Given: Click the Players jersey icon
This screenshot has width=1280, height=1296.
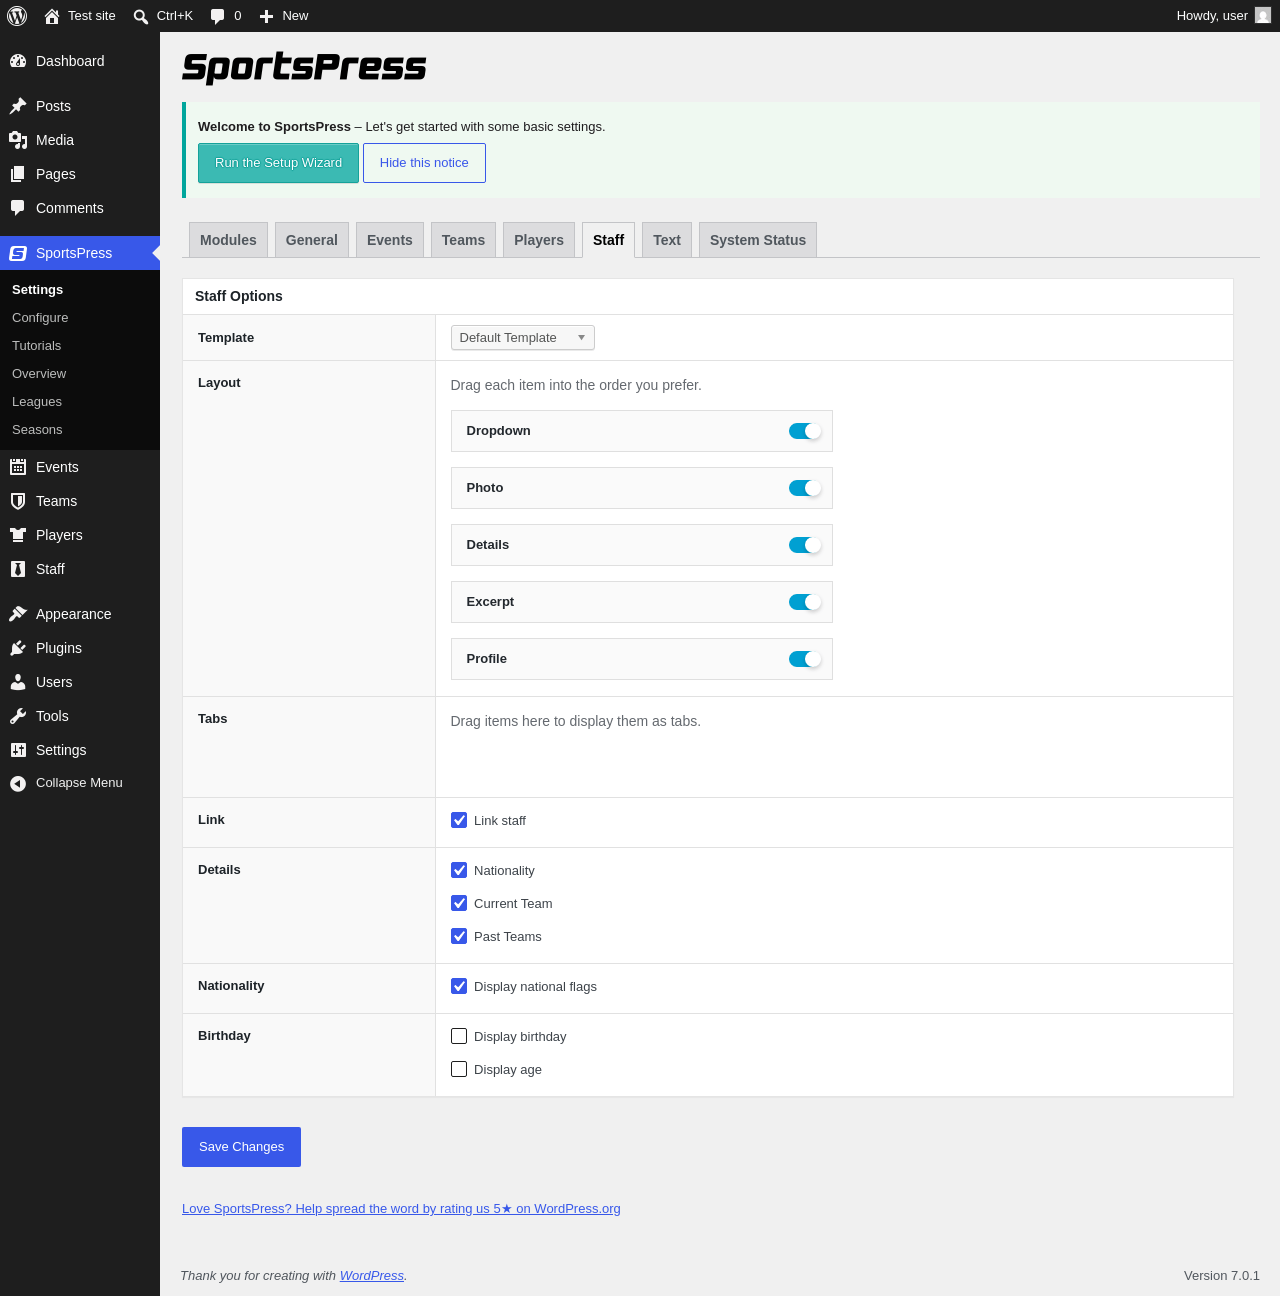Looking at the screenshot, I should [x=18, y=535].
